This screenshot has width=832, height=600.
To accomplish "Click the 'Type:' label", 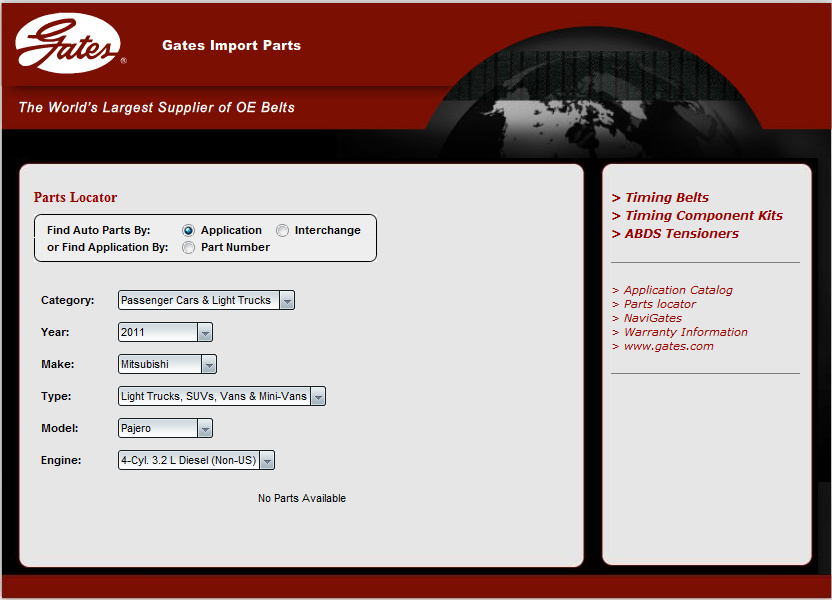I will [56, 396].
